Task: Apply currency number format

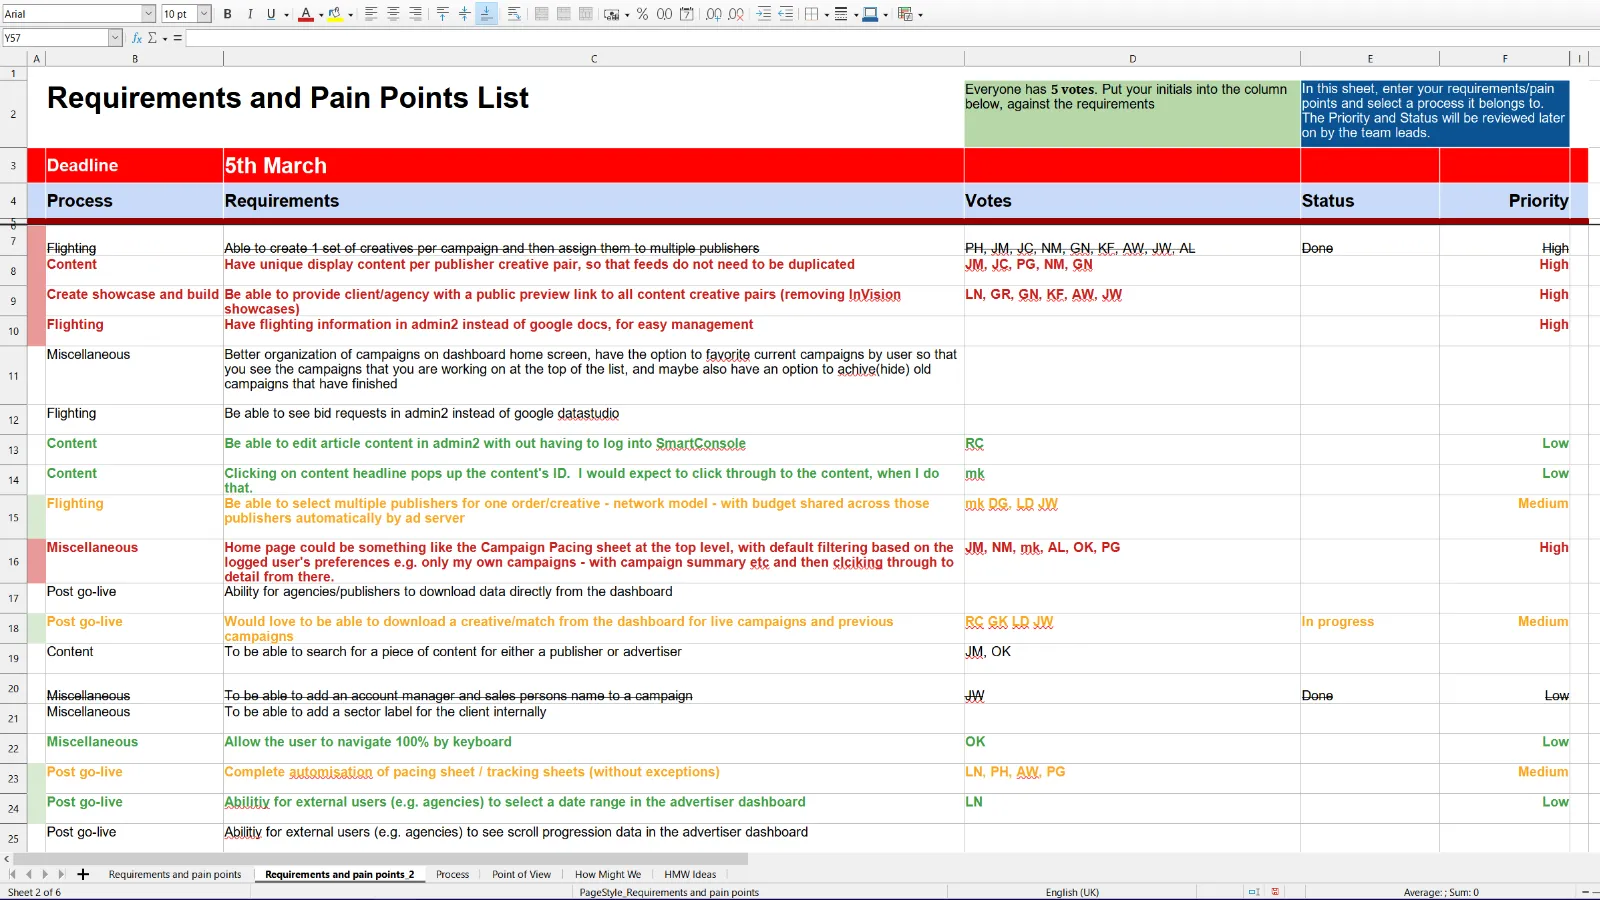Action: [610, 14]
